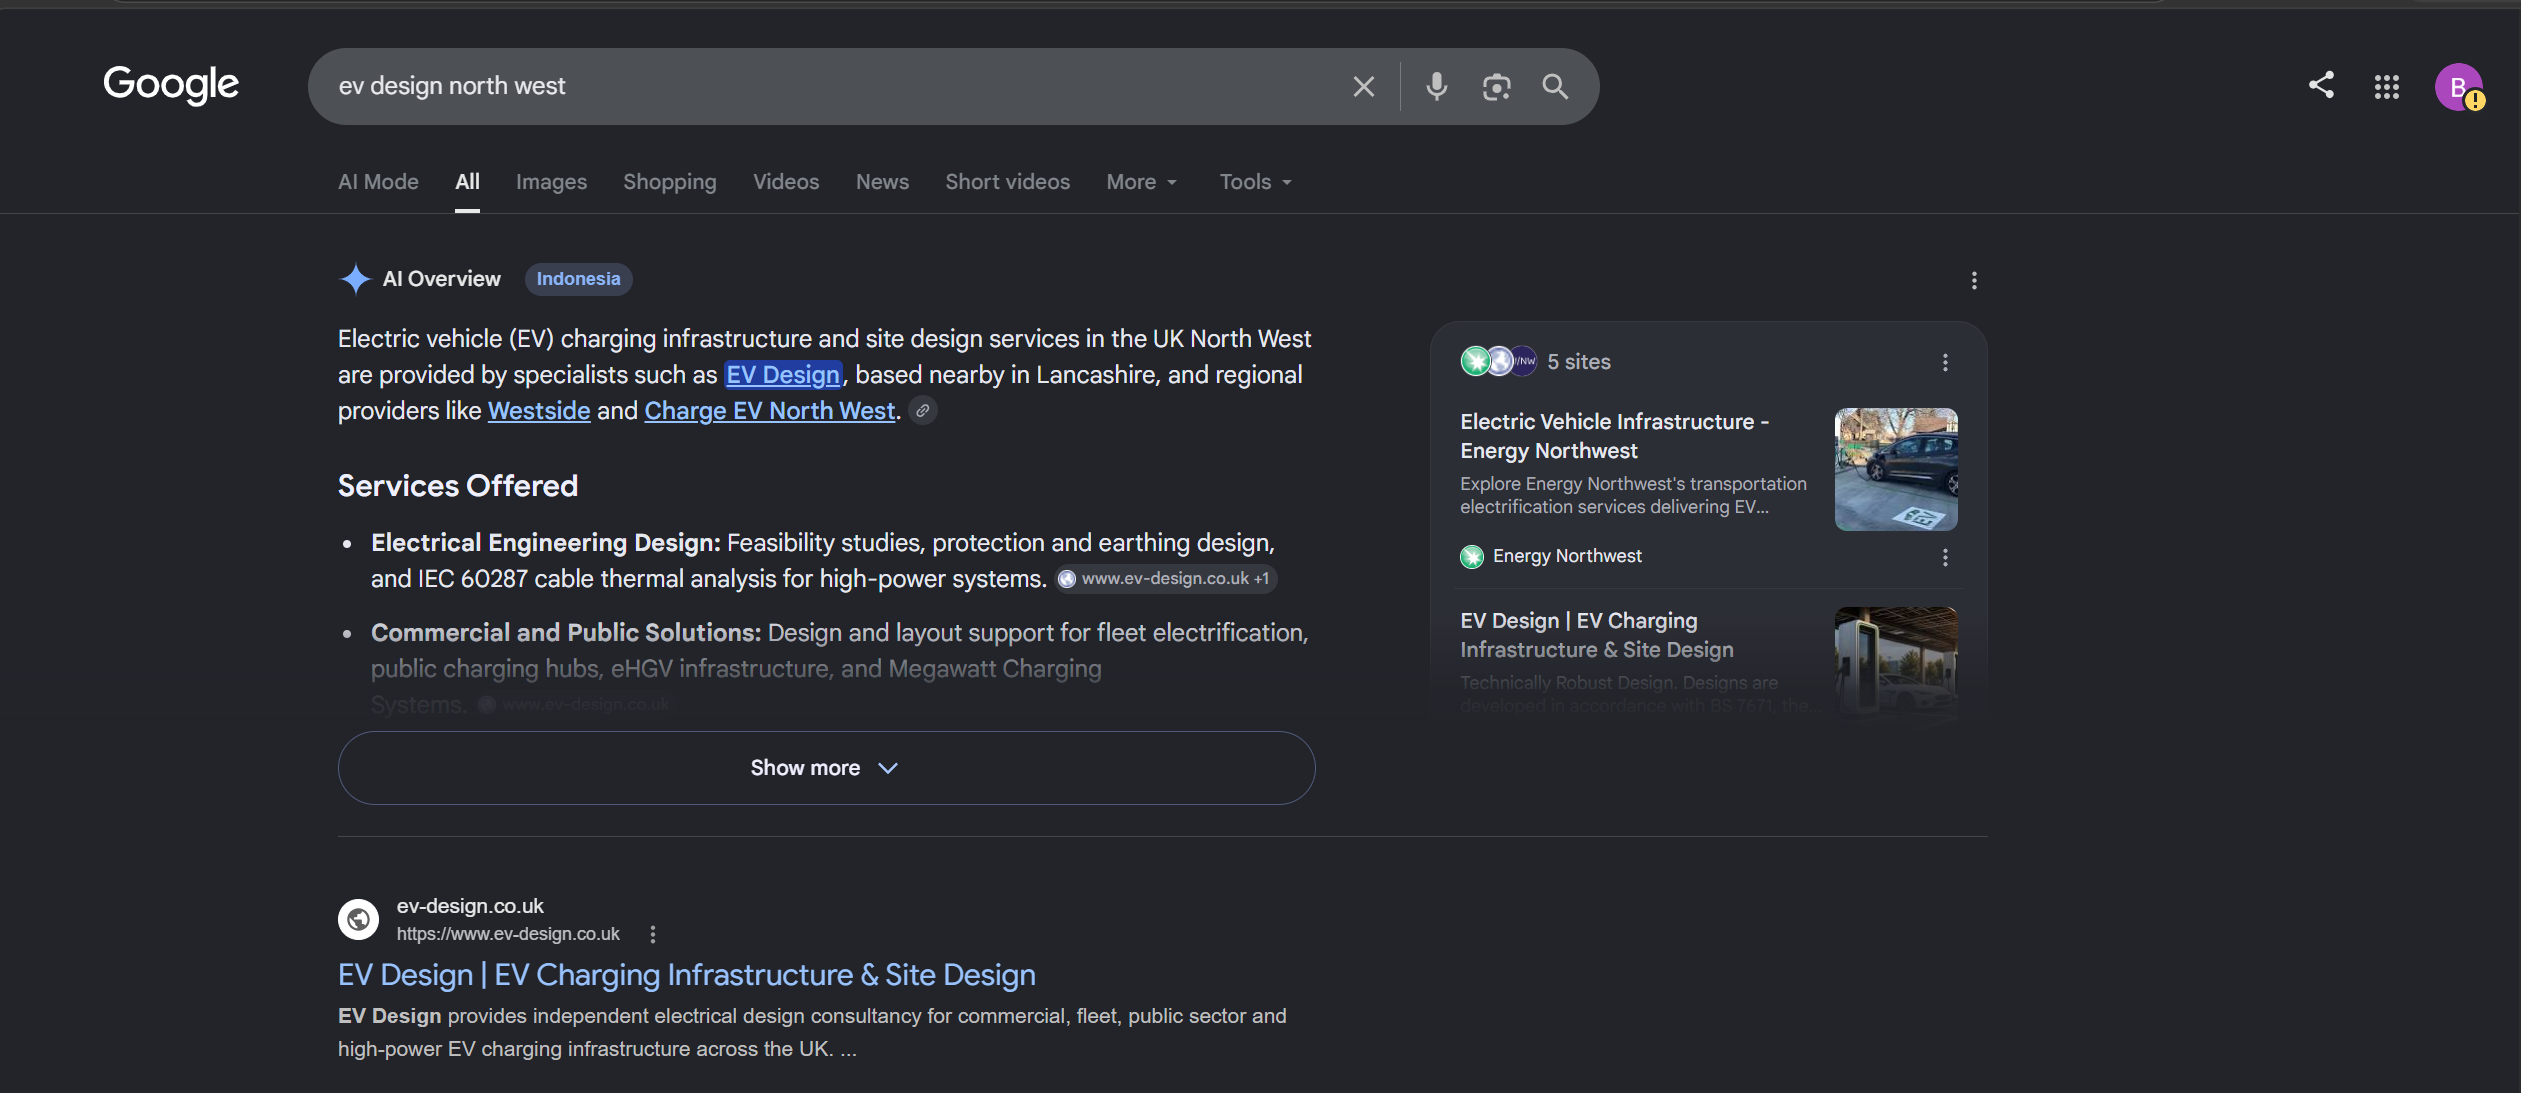The width and height of the screenshot is (2521, 1093).
Task: Select the All results tab
Action: [x=467, y=182]
